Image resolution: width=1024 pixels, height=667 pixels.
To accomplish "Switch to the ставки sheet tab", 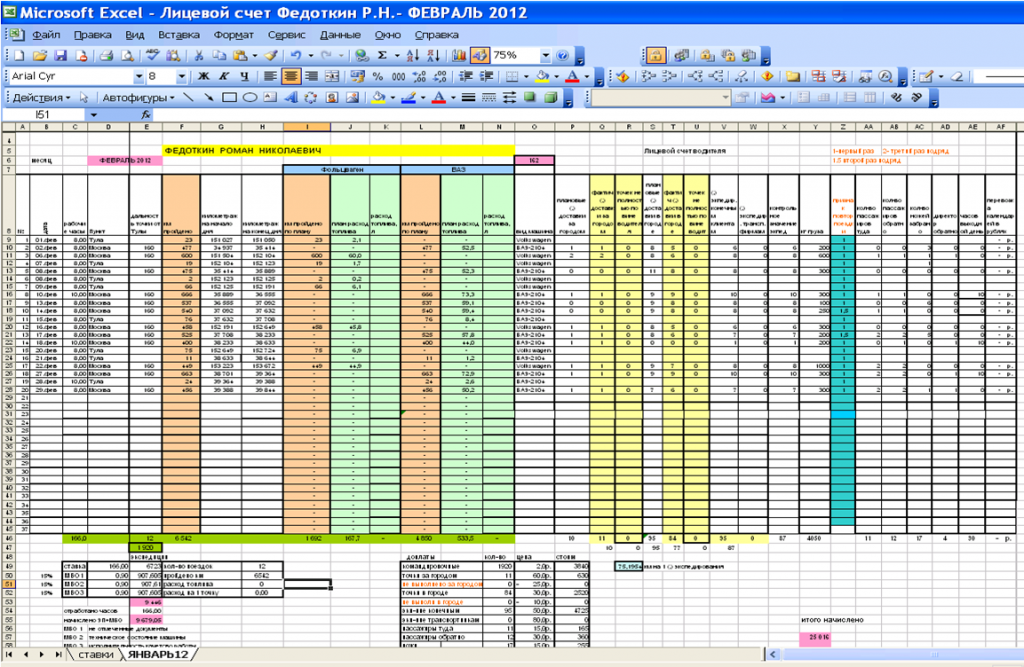I will click(95, 654).
